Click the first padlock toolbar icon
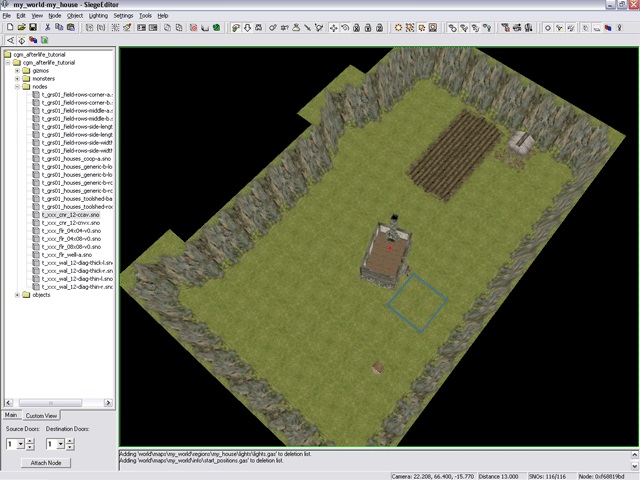 coord(356,28)
